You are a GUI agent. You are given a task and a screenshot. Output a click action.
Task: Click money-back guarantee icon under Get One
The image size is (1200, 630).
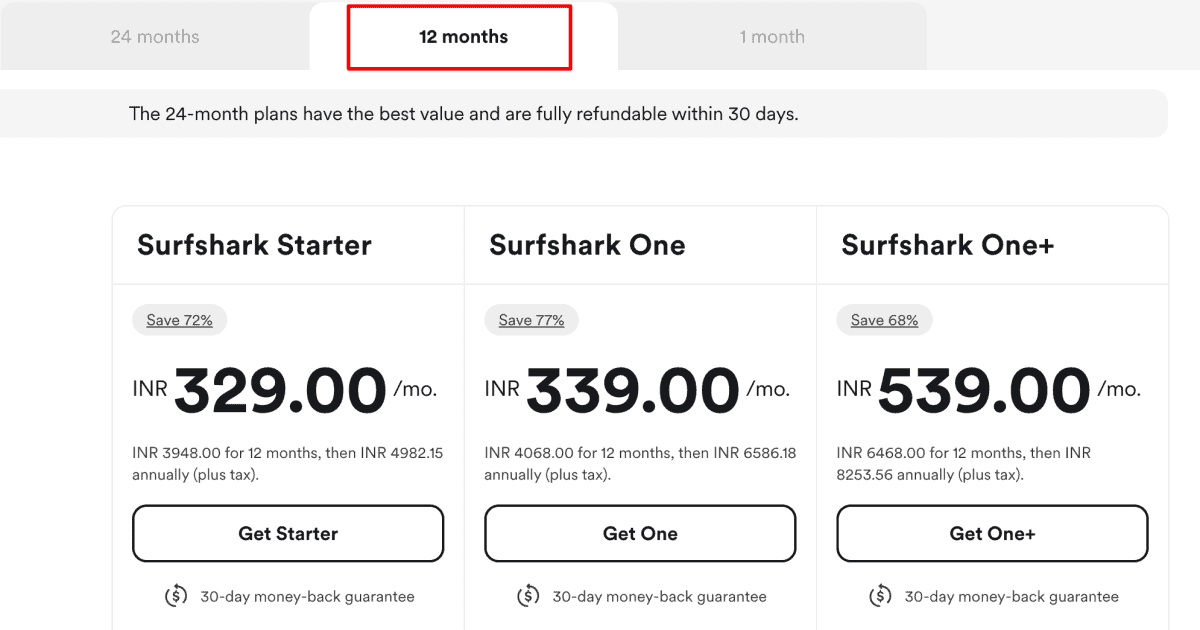(528, 597)
